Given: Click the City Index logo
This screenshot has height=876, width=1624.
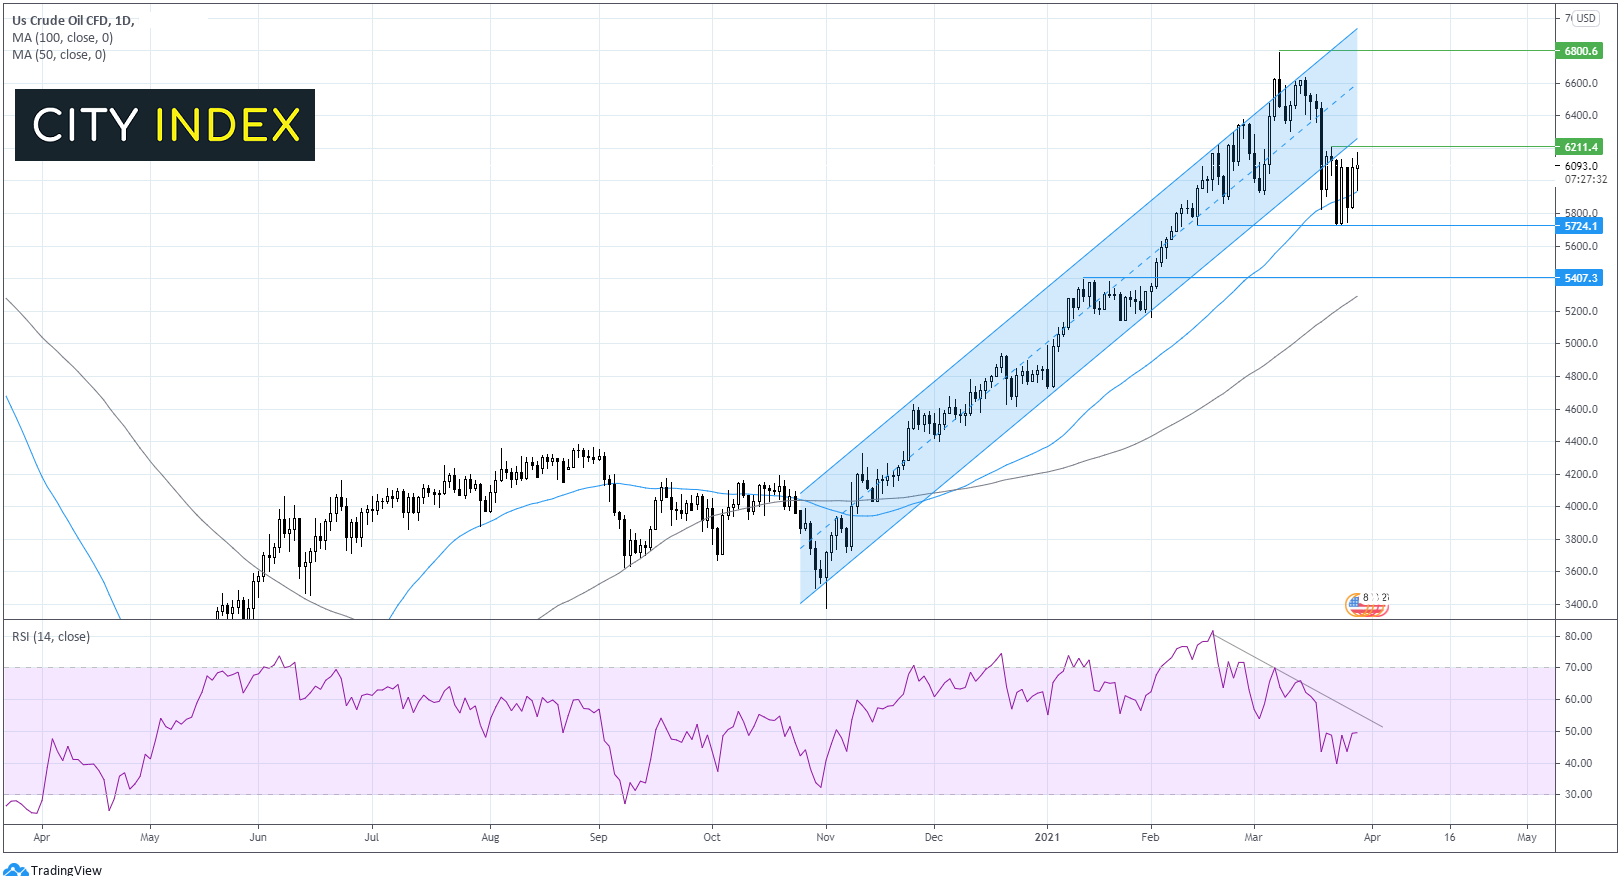Looking at the screenshot, I should [165, 125].
